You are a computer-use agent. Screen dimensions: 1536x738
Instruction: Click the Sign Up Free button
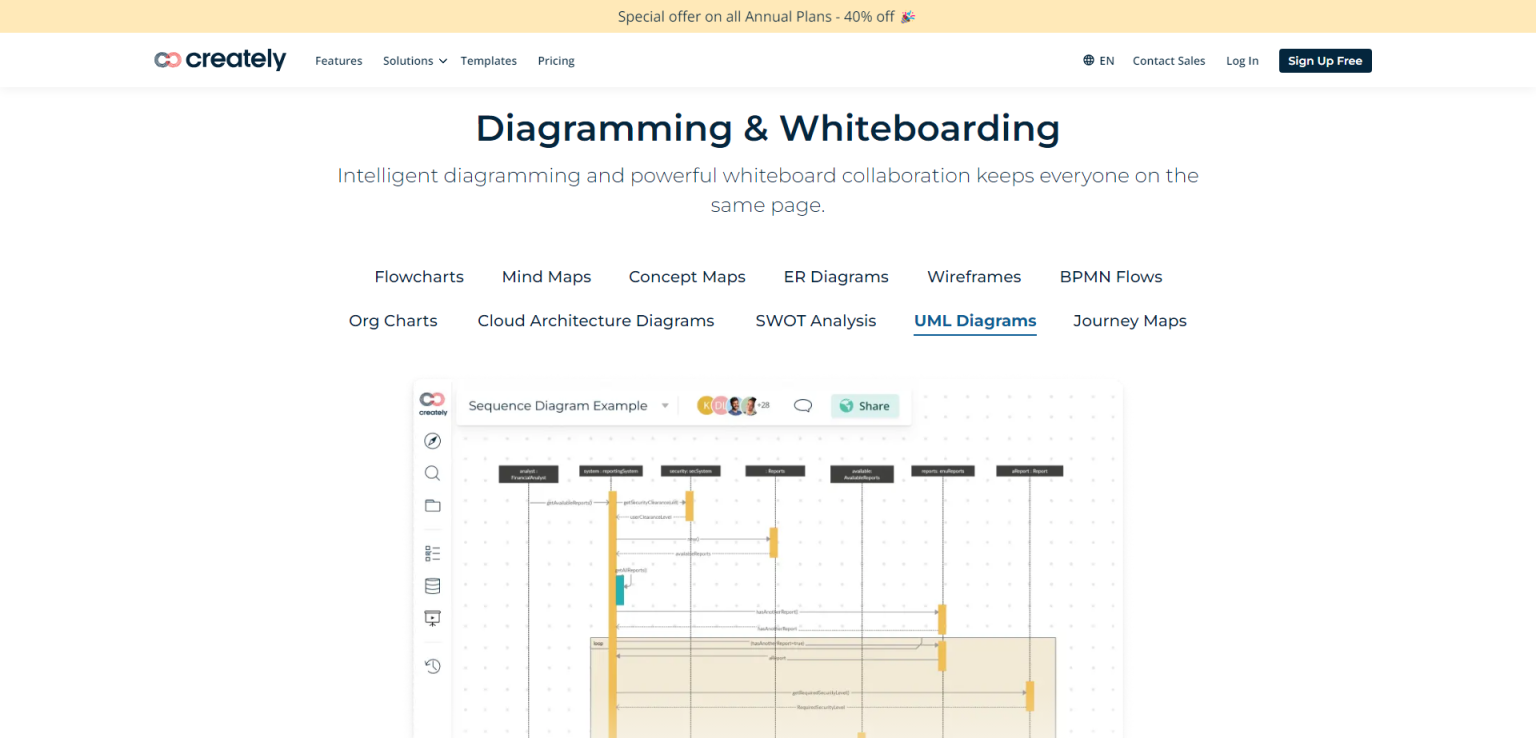pos(1325,60)
